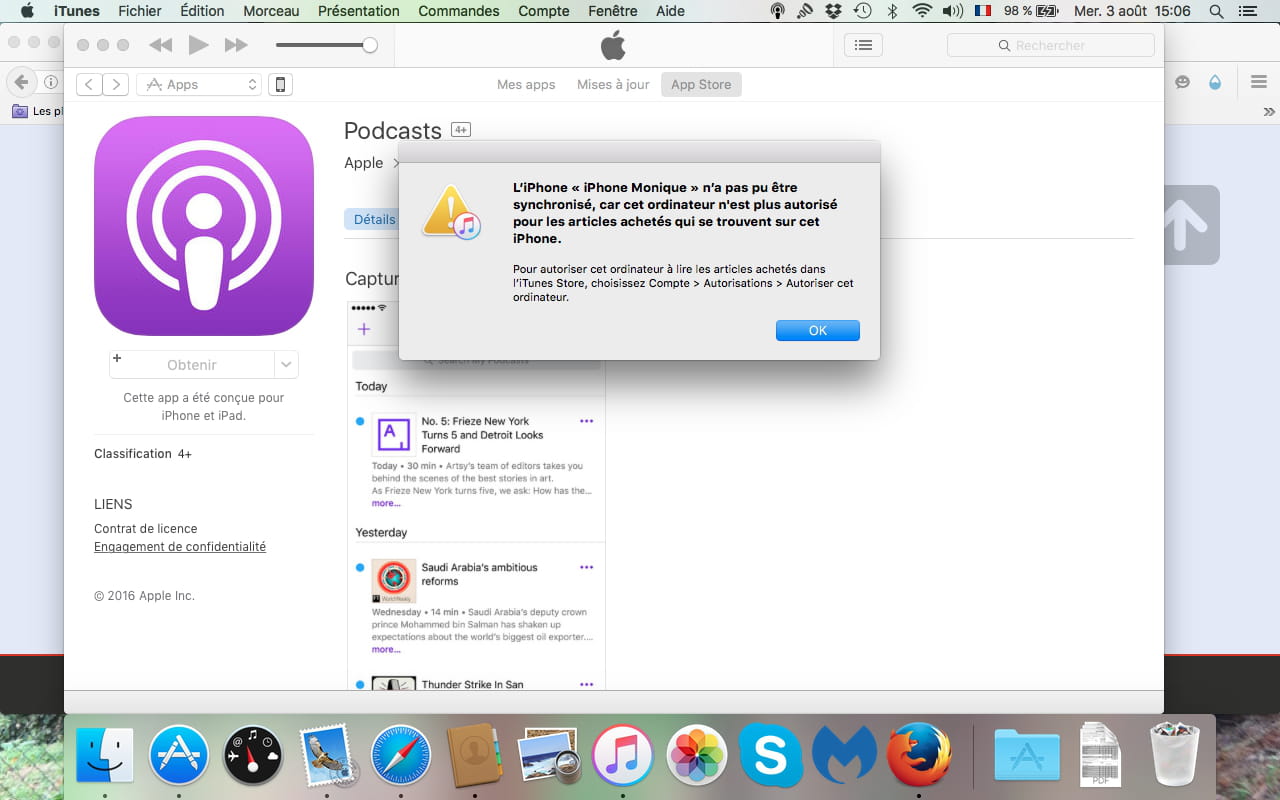Click the Obtenir button for Podcasts

pos(192,365)
